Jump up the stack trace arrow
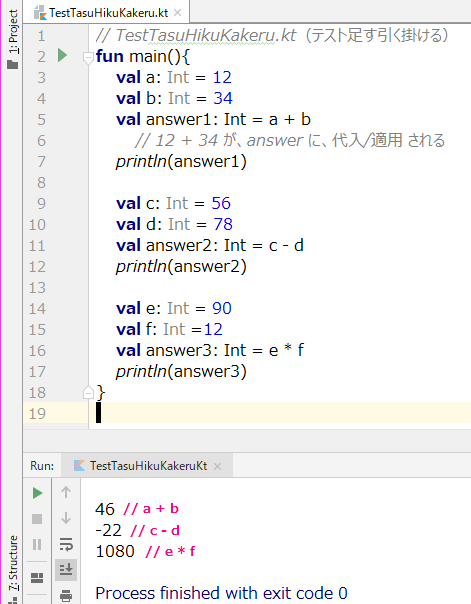Viewport: 471px width, 604px height. pos(66,492)
